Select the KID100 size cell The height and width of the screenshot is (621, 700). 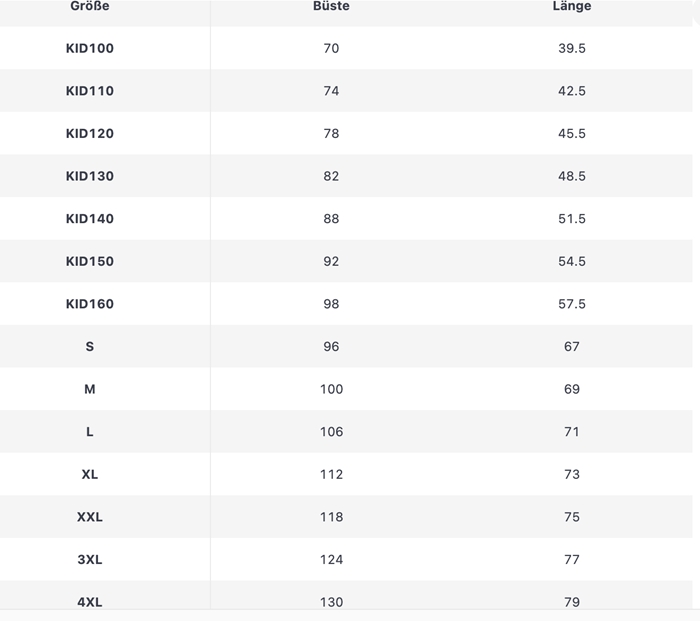pos(90,48)
